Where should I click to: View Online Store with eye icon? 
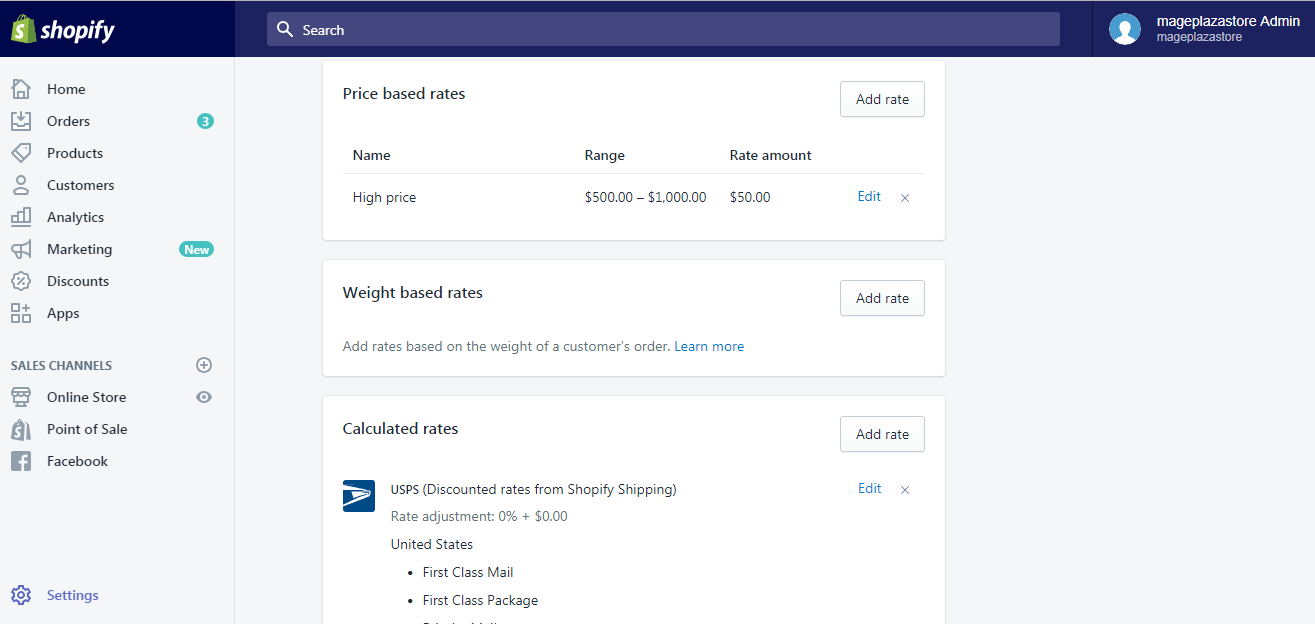[204, 397]
